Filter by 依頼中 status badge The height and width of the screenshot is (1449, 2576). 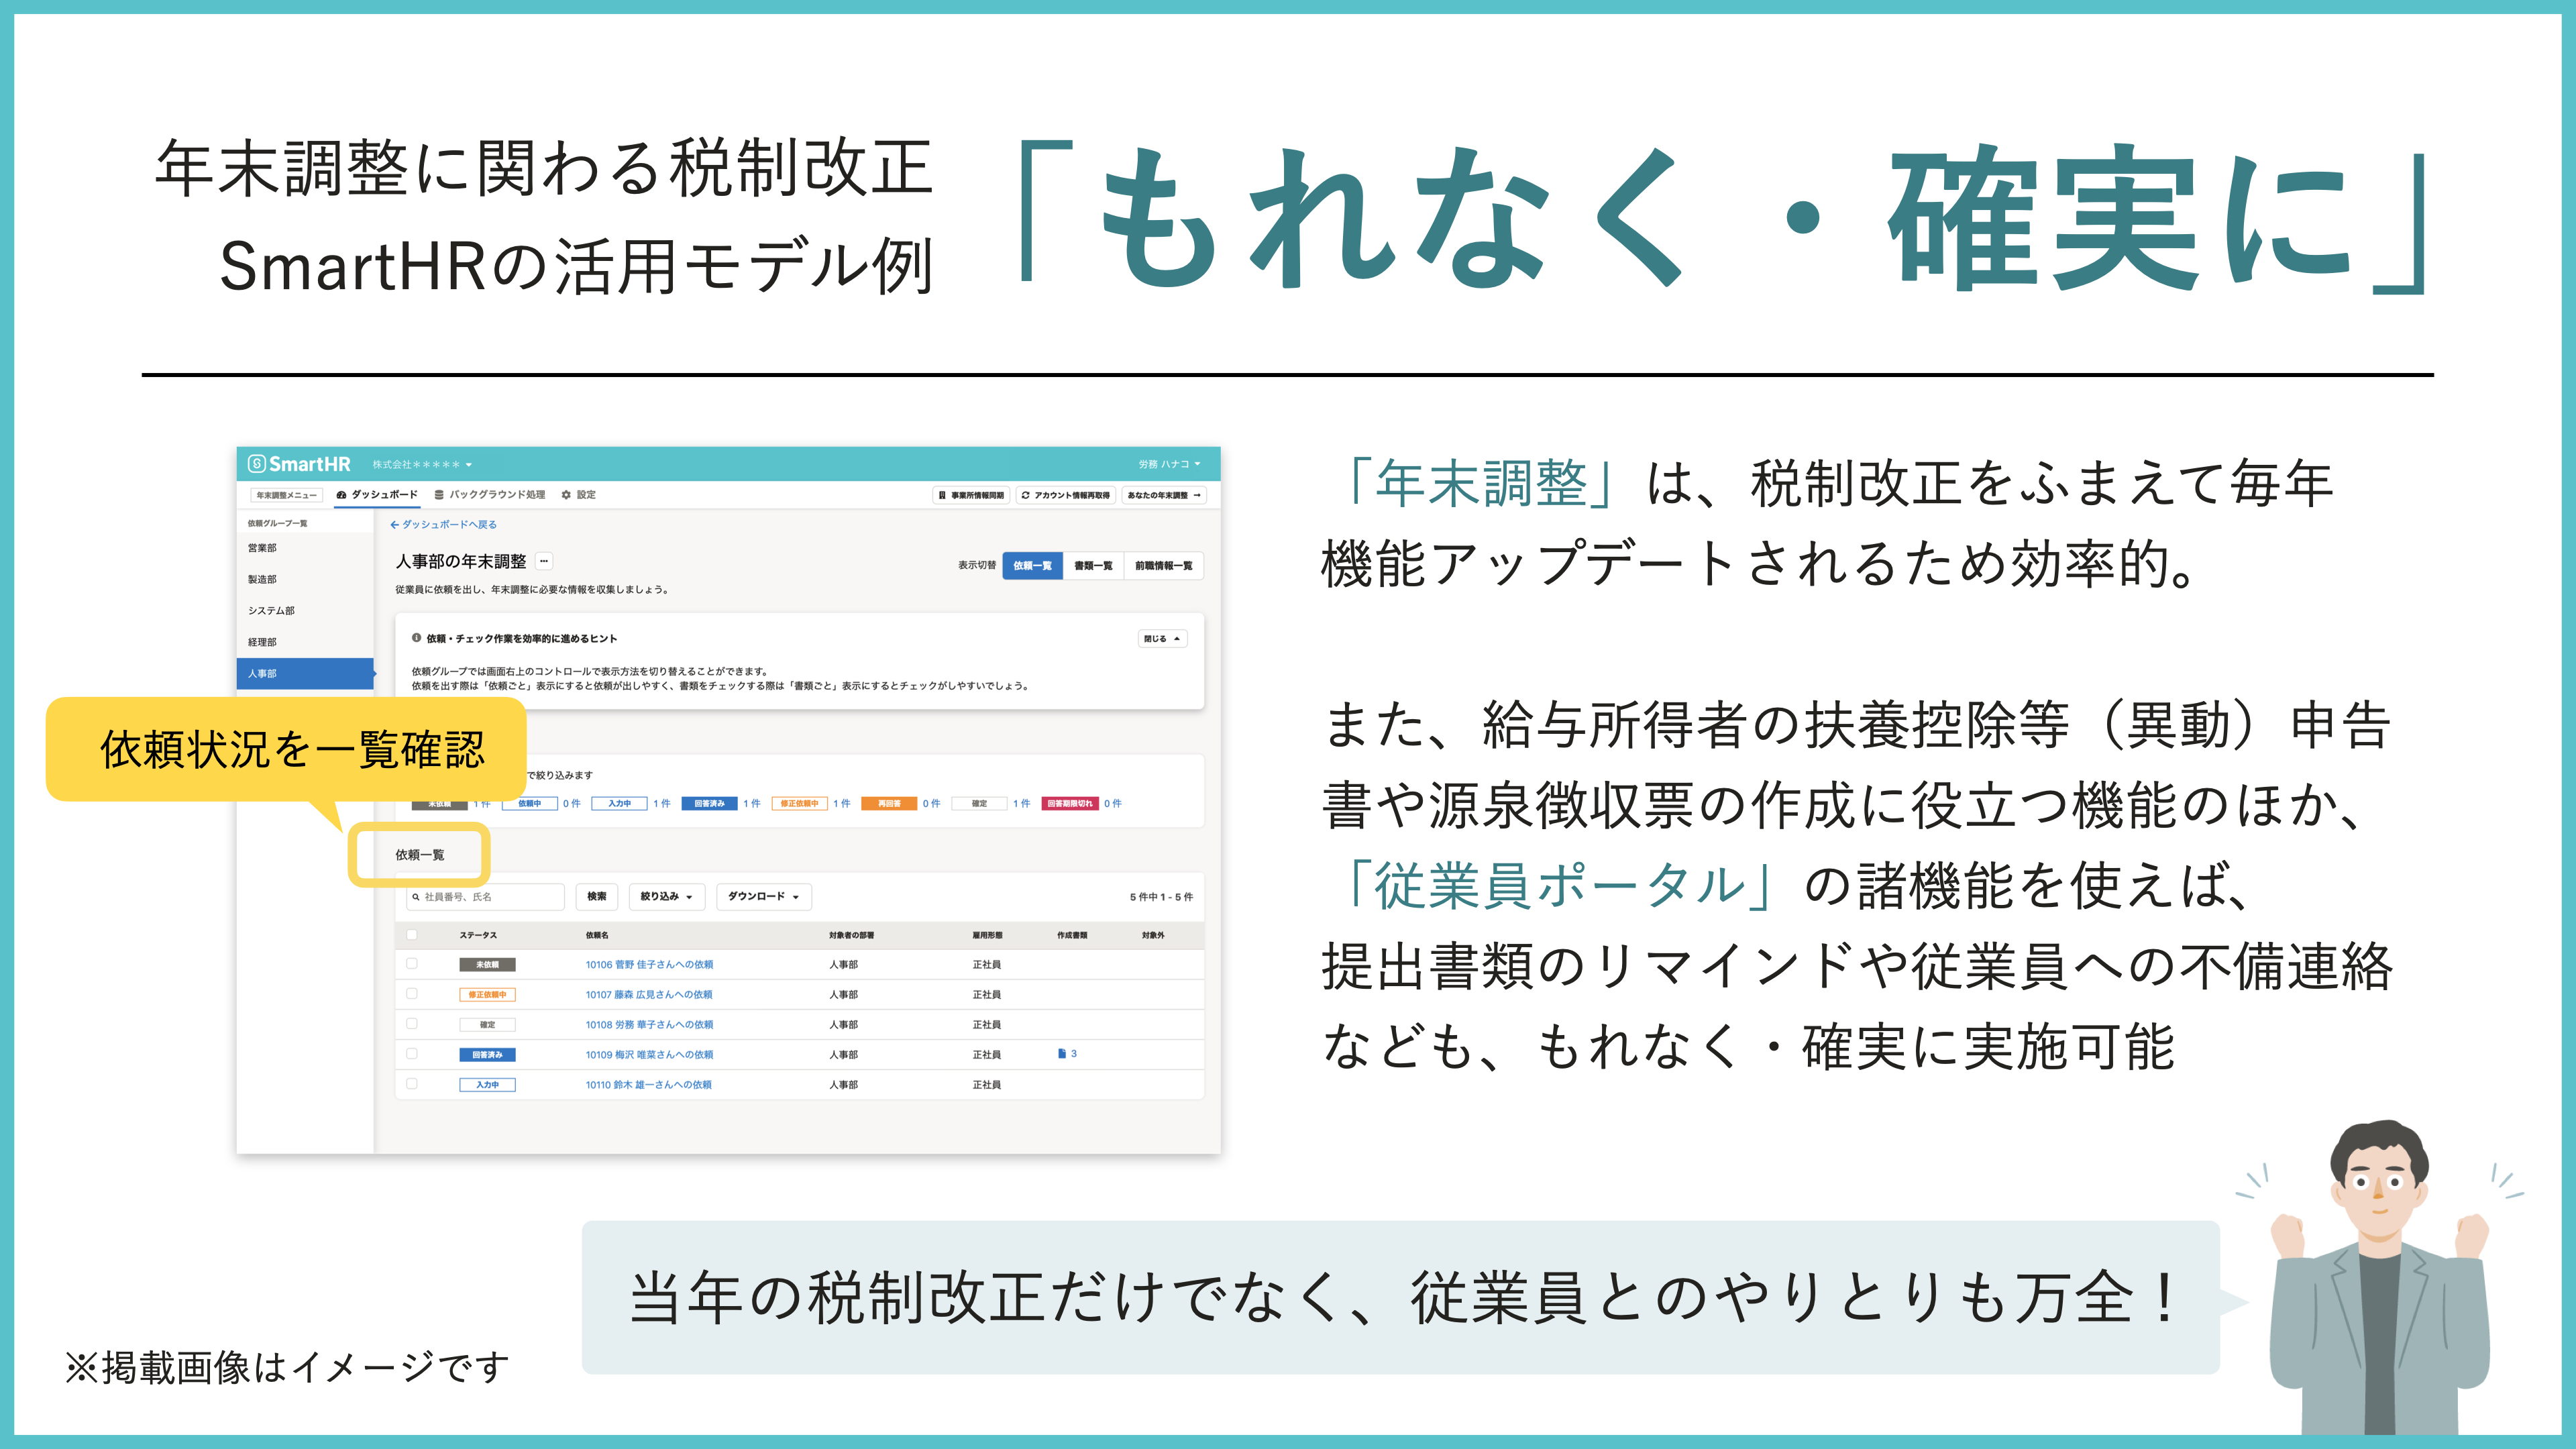529,804
